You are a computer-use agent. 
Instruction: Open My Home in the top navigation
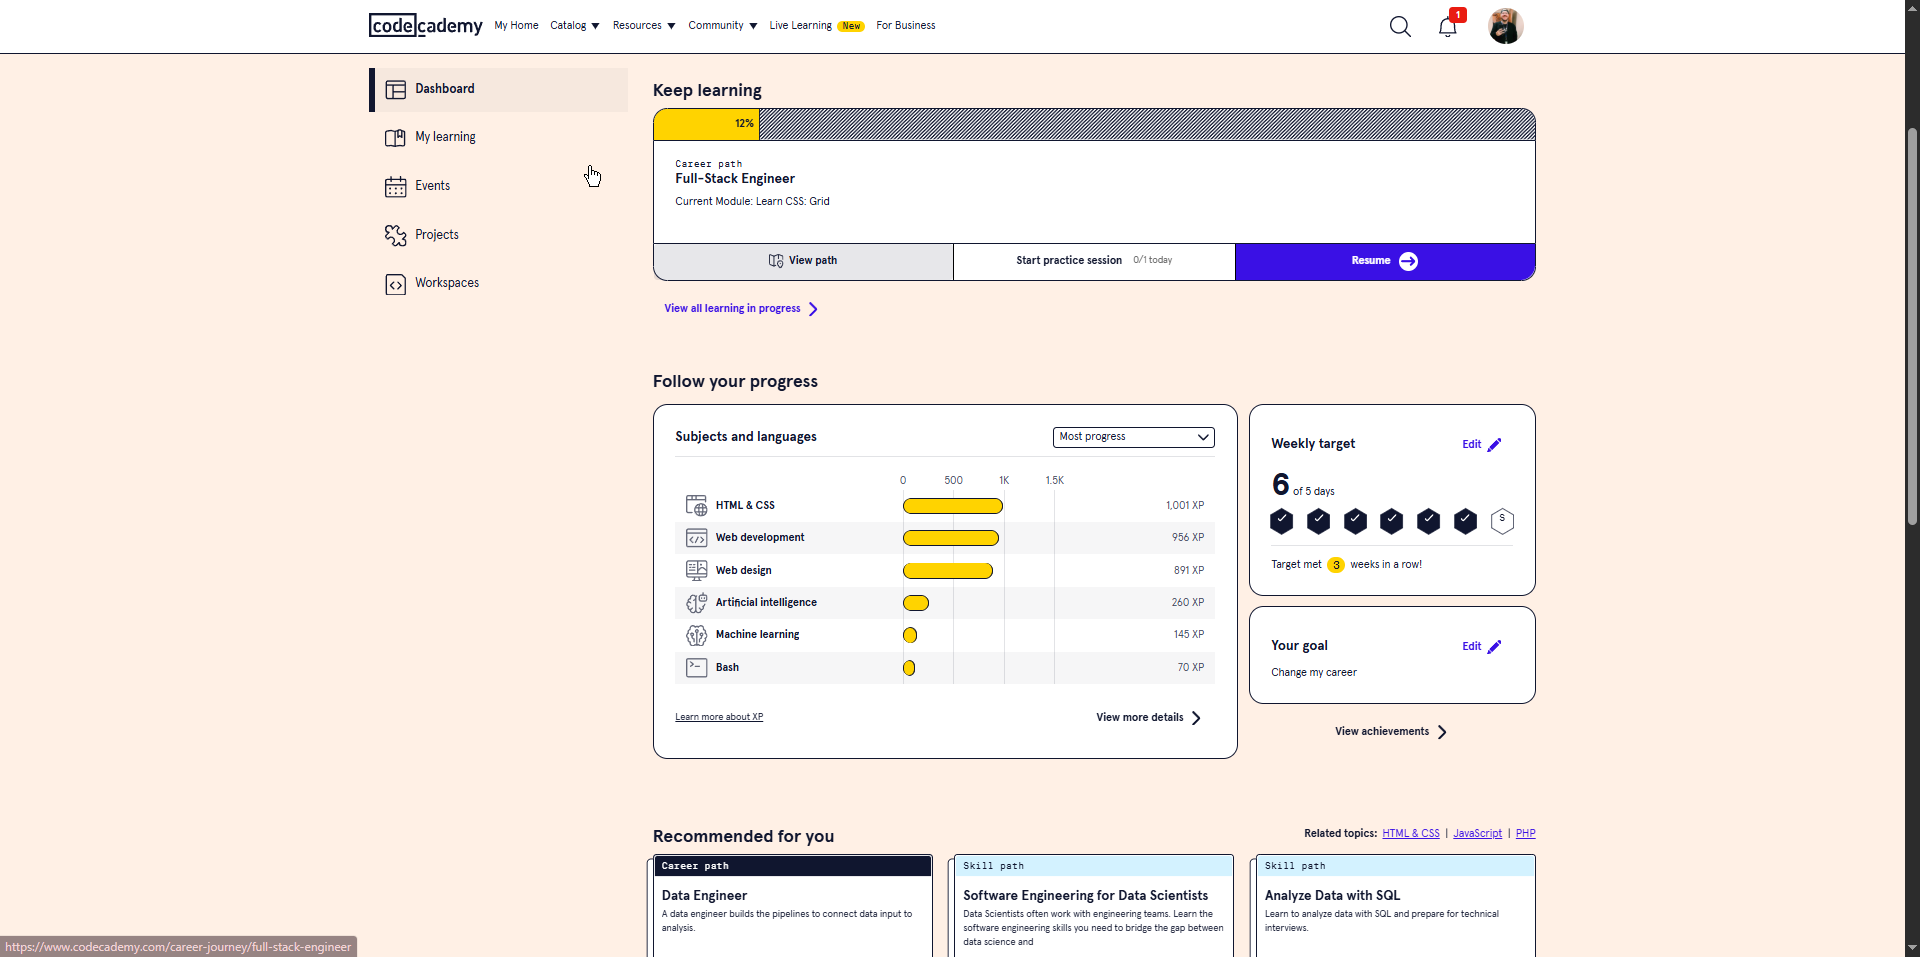[x=516, y=26]
